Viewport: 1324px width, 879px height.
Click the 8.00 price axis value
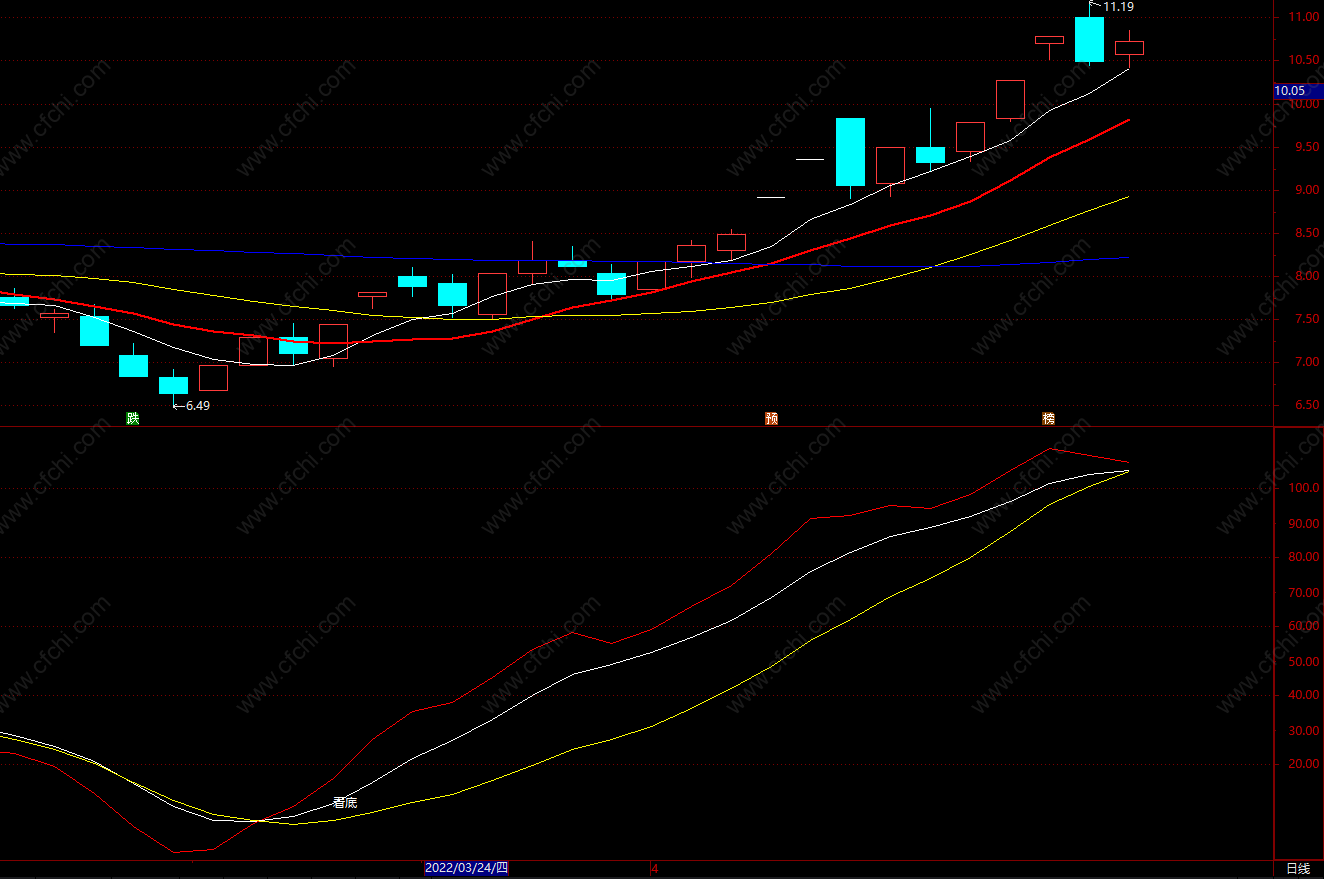(1307, 276)
